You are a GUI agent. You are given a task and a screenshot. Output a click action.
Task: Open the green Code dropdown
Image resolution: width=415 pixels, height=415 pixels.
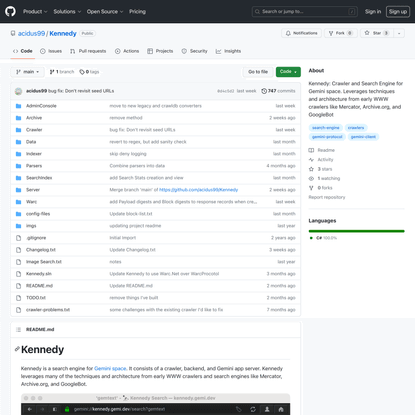tap(288, 72)
